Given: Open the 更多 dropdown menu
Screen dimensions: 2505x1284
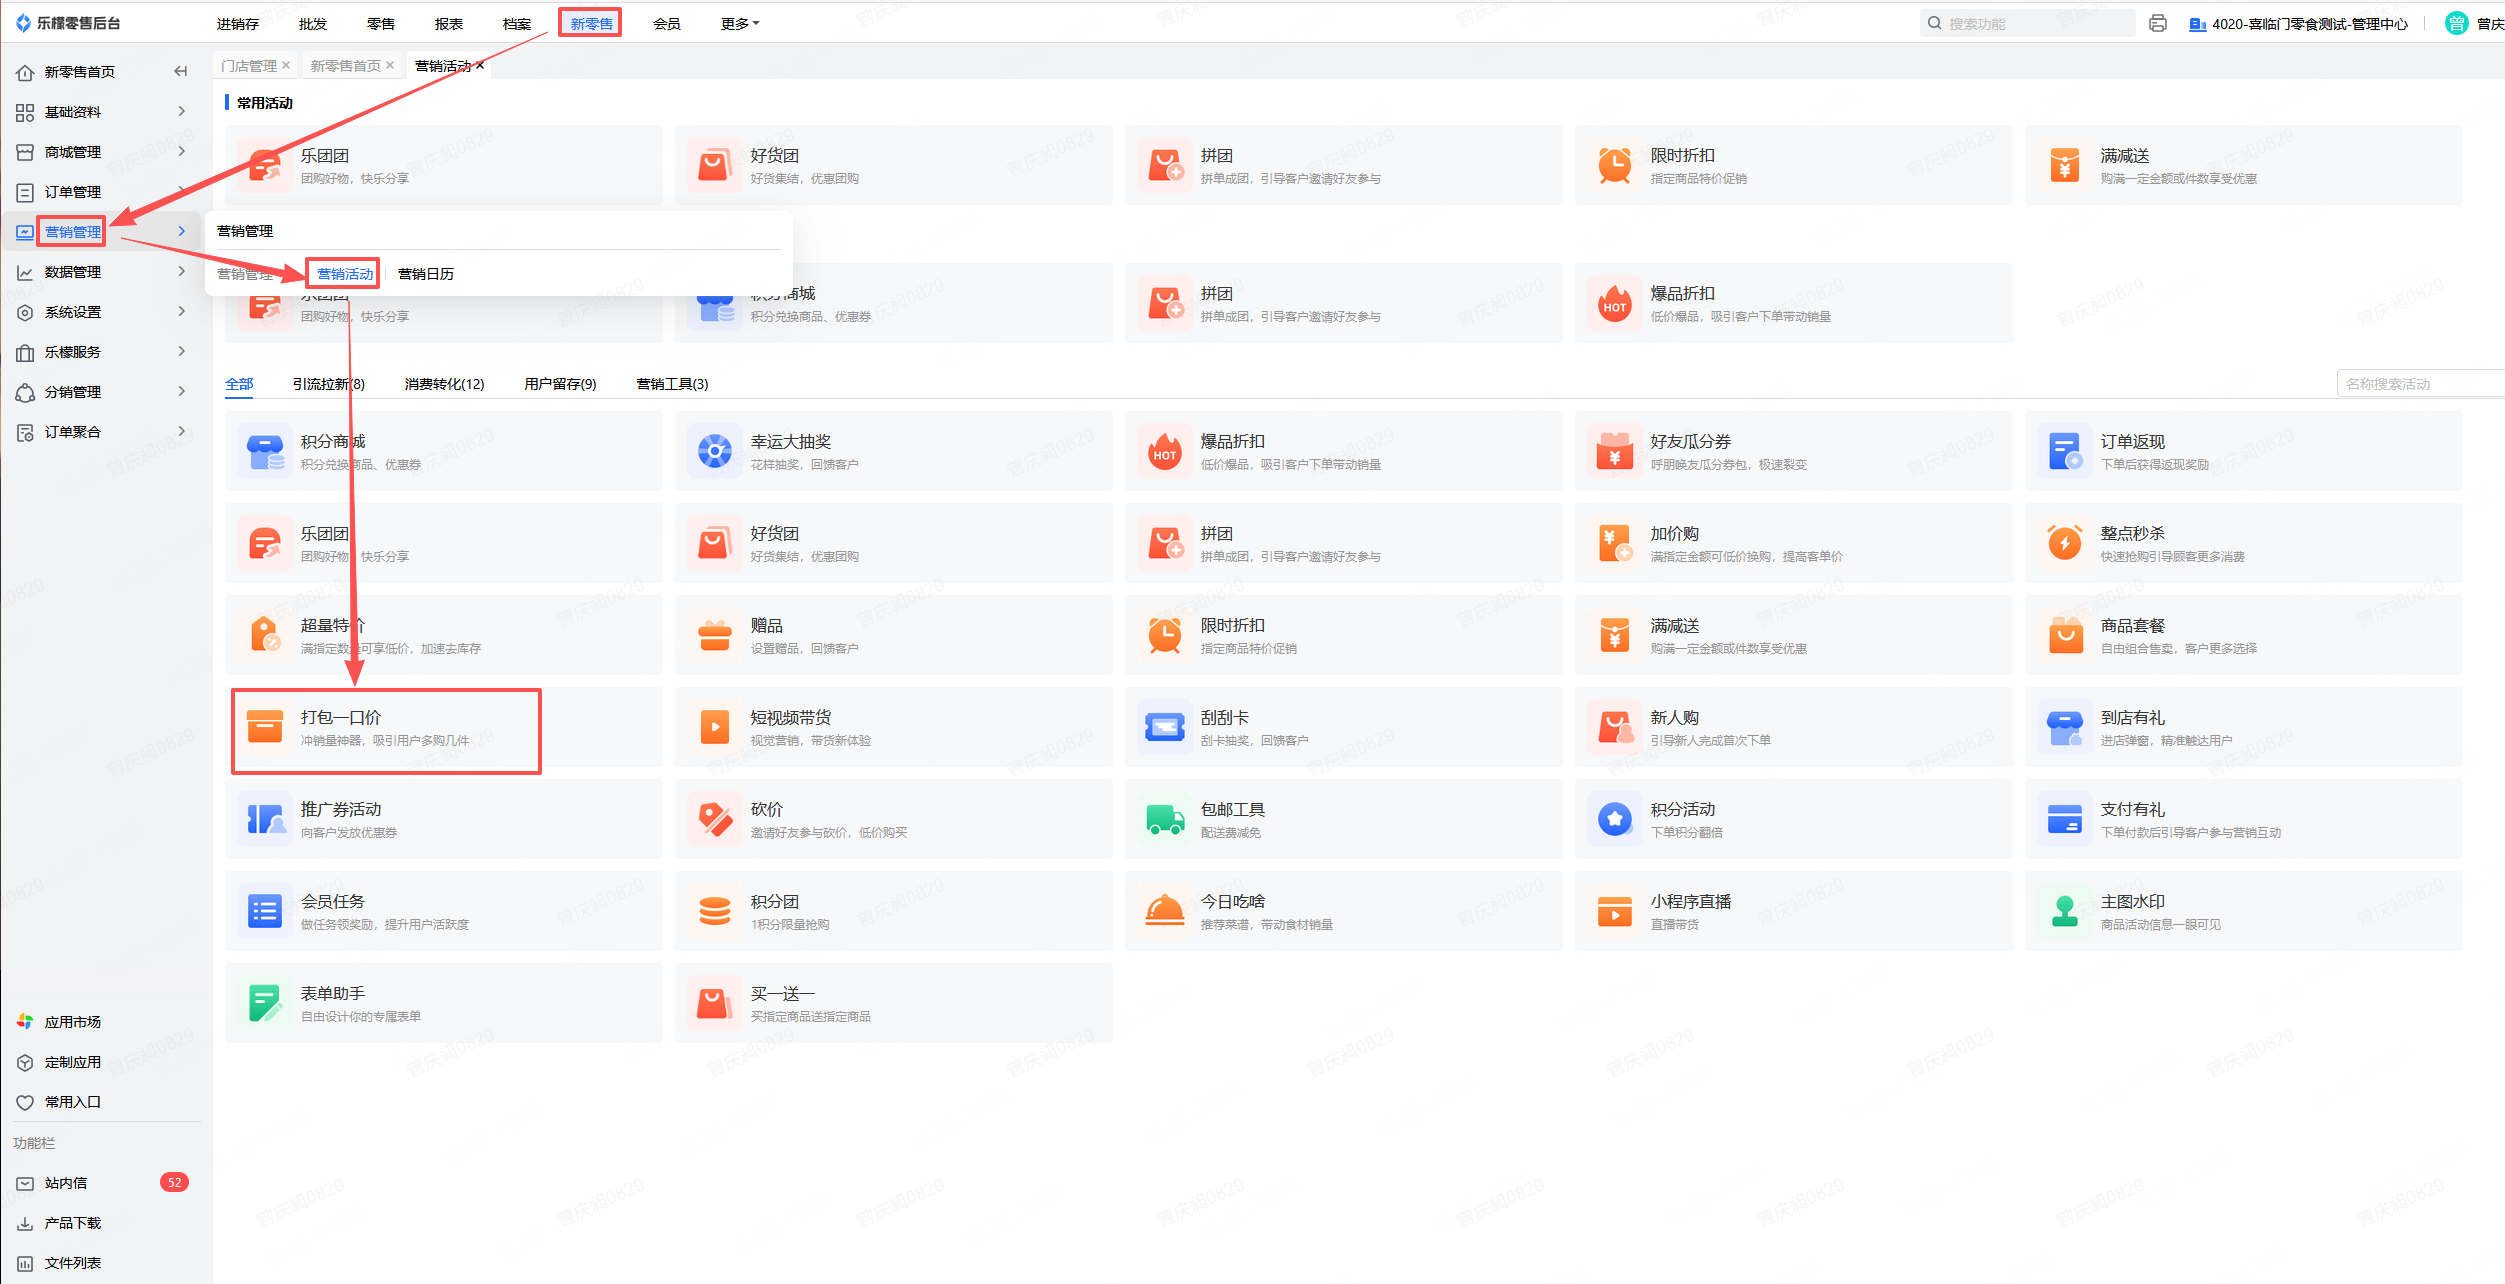Looking at the screenshot, I should pos(739,24).
